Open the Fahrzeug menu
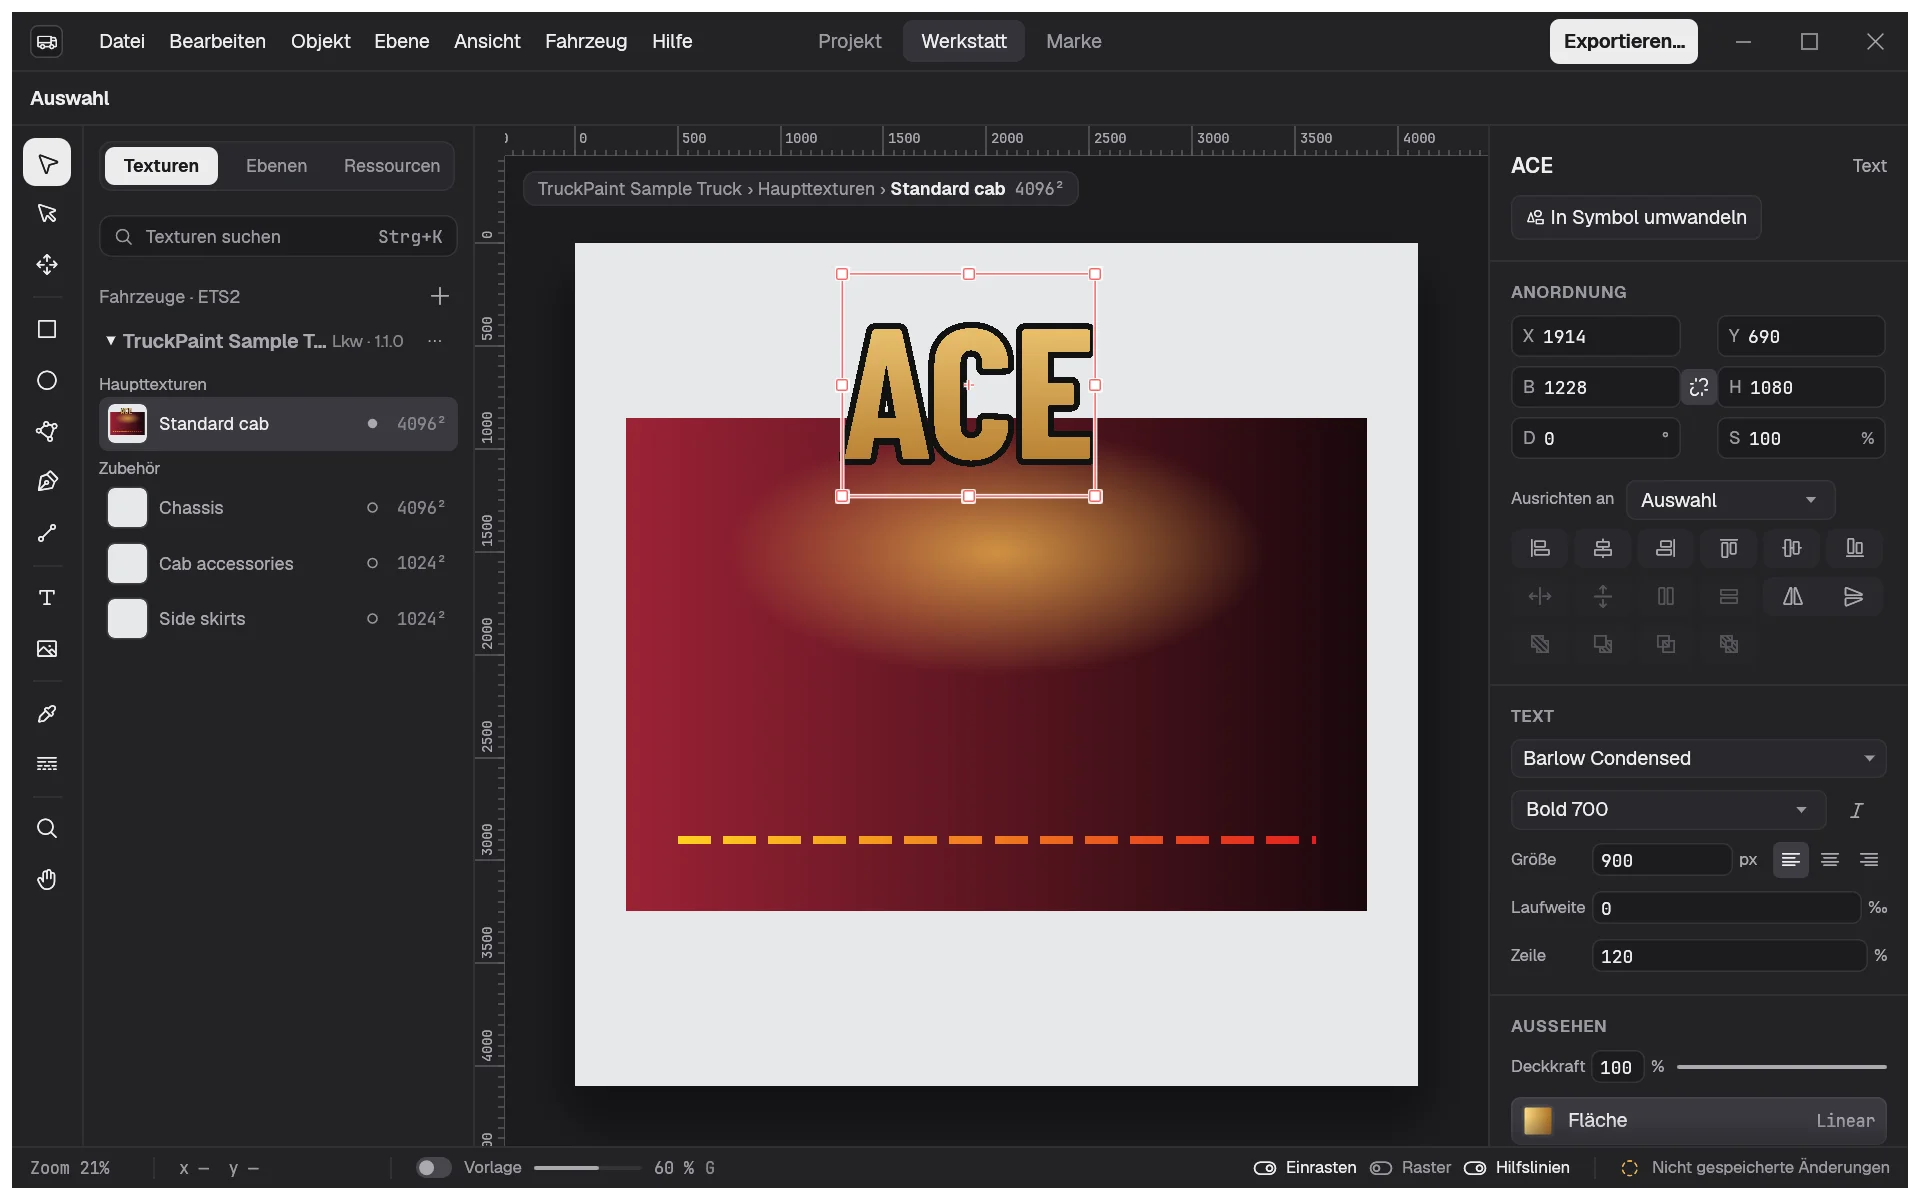The width and height of the screenshot is (1920, 1200). (586, 41)
